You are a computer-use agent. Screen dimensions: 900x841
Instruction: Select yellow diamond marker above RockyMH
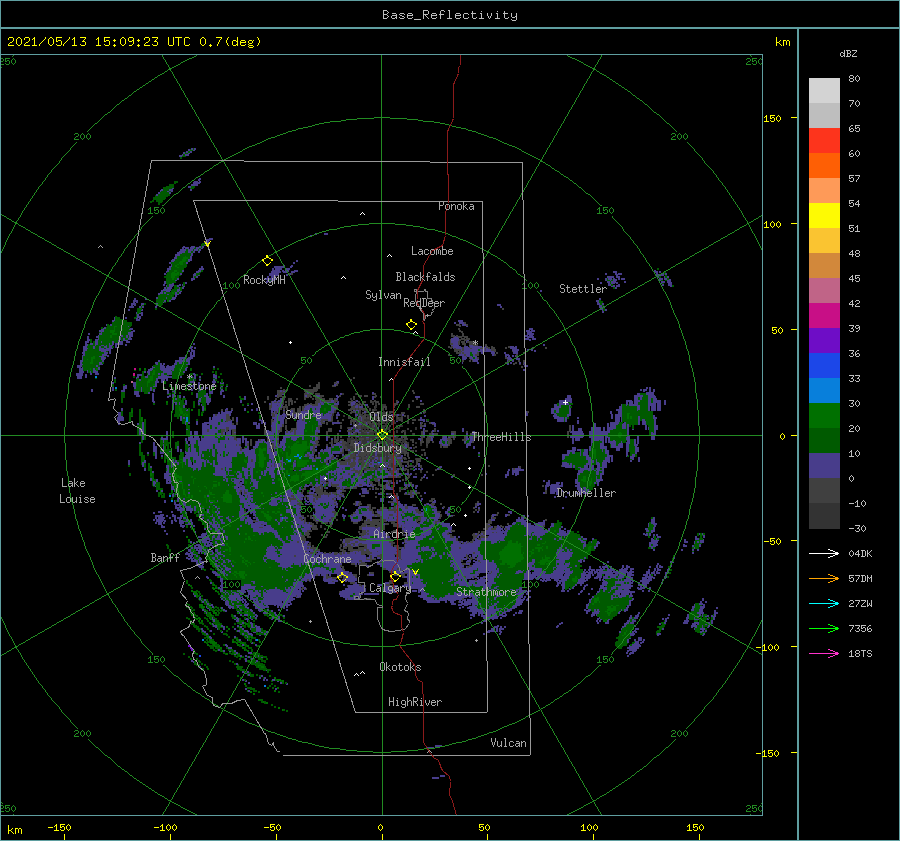tap(267, 261)
